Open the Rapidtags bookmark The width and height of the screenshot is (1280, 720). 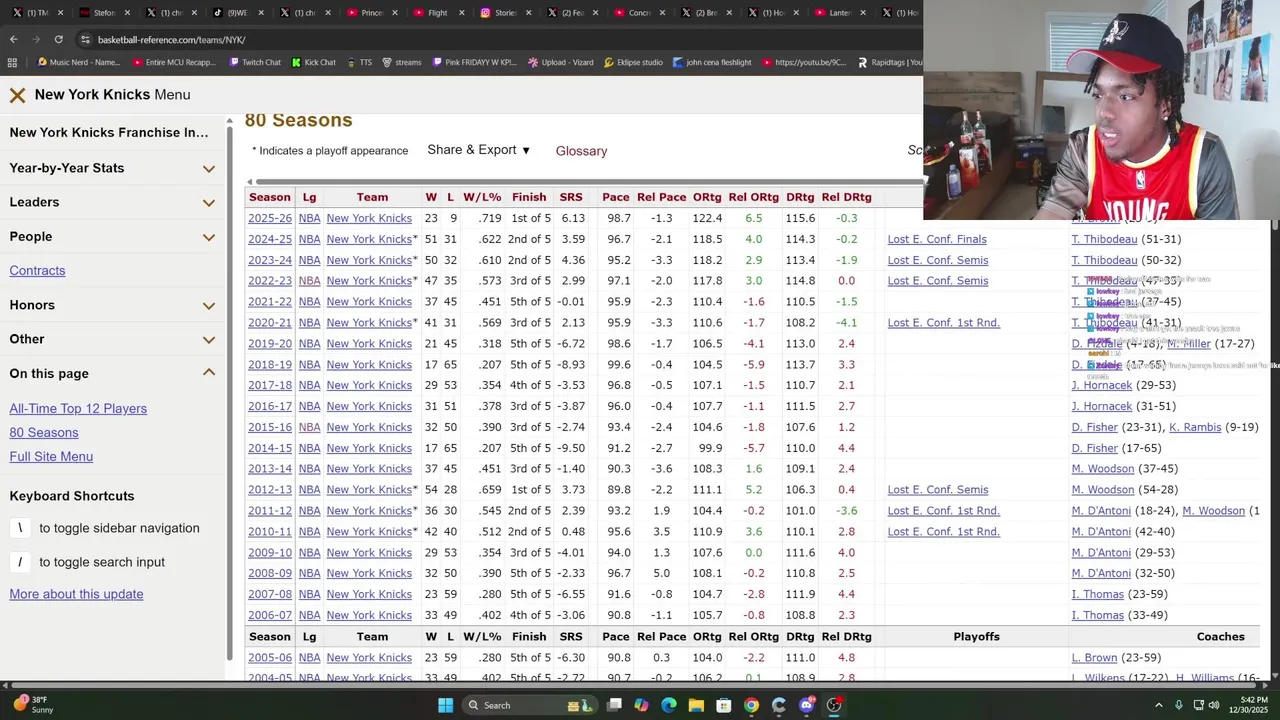[889, 62]
